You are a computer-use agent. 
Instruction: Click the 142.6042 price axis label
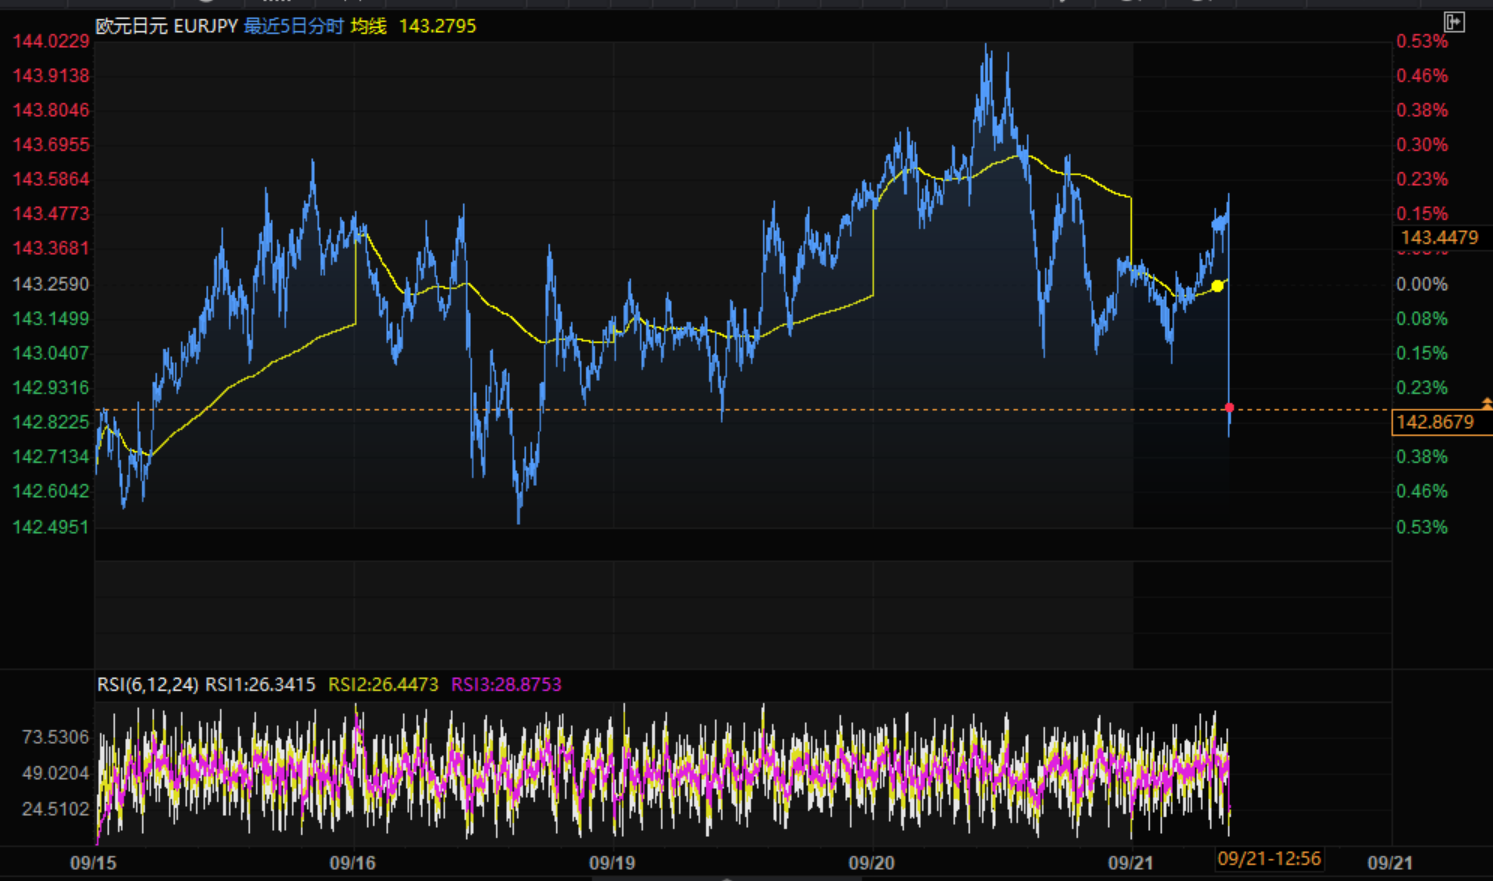pyautogui.click(x=51, y=491)
